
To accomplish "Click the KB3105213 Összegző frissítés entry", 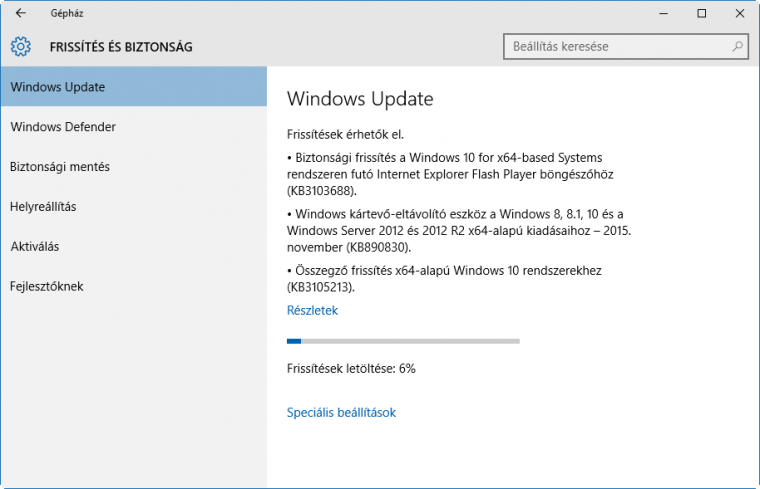I will point(444,279).
